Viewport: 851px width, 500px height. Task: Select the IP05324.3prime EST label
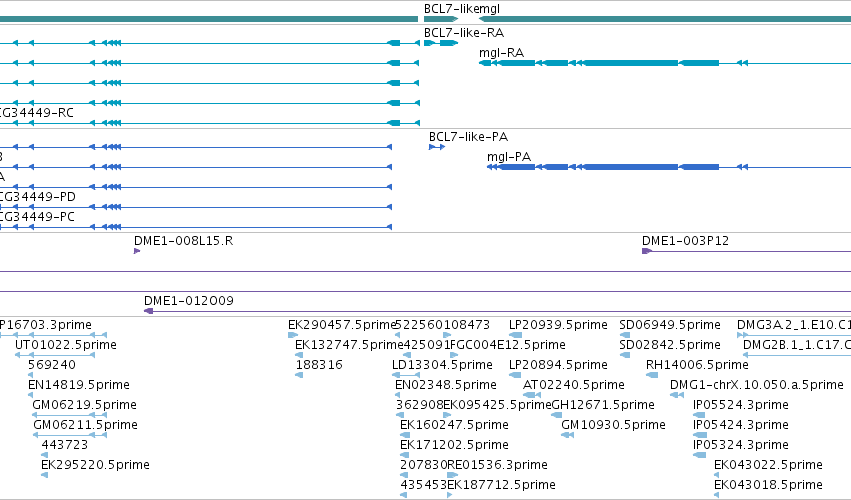point(741,445)
